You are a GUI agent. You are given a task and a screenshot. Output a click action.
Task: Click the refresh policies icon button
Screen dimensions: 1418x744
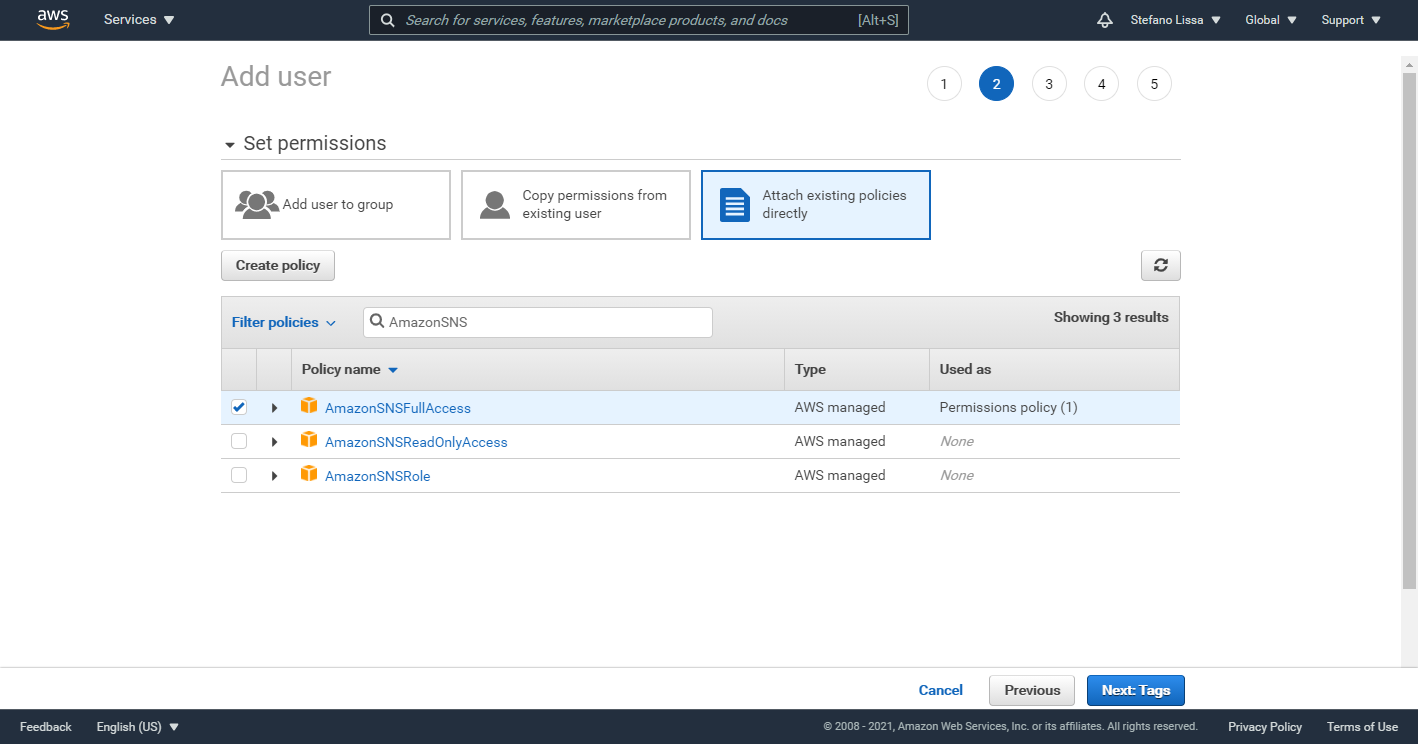[1160, 265]
